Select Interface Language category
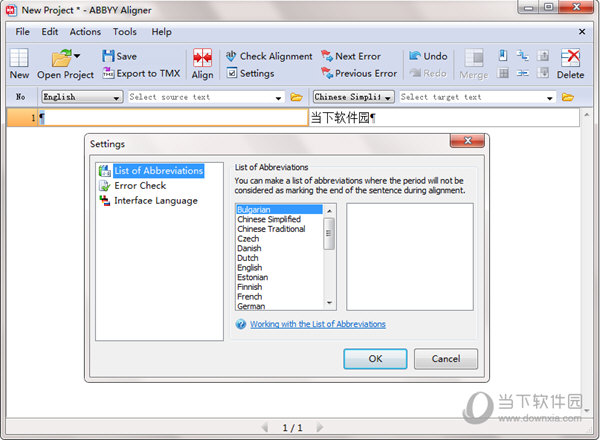600x440 pixels. tap(148, 200)
